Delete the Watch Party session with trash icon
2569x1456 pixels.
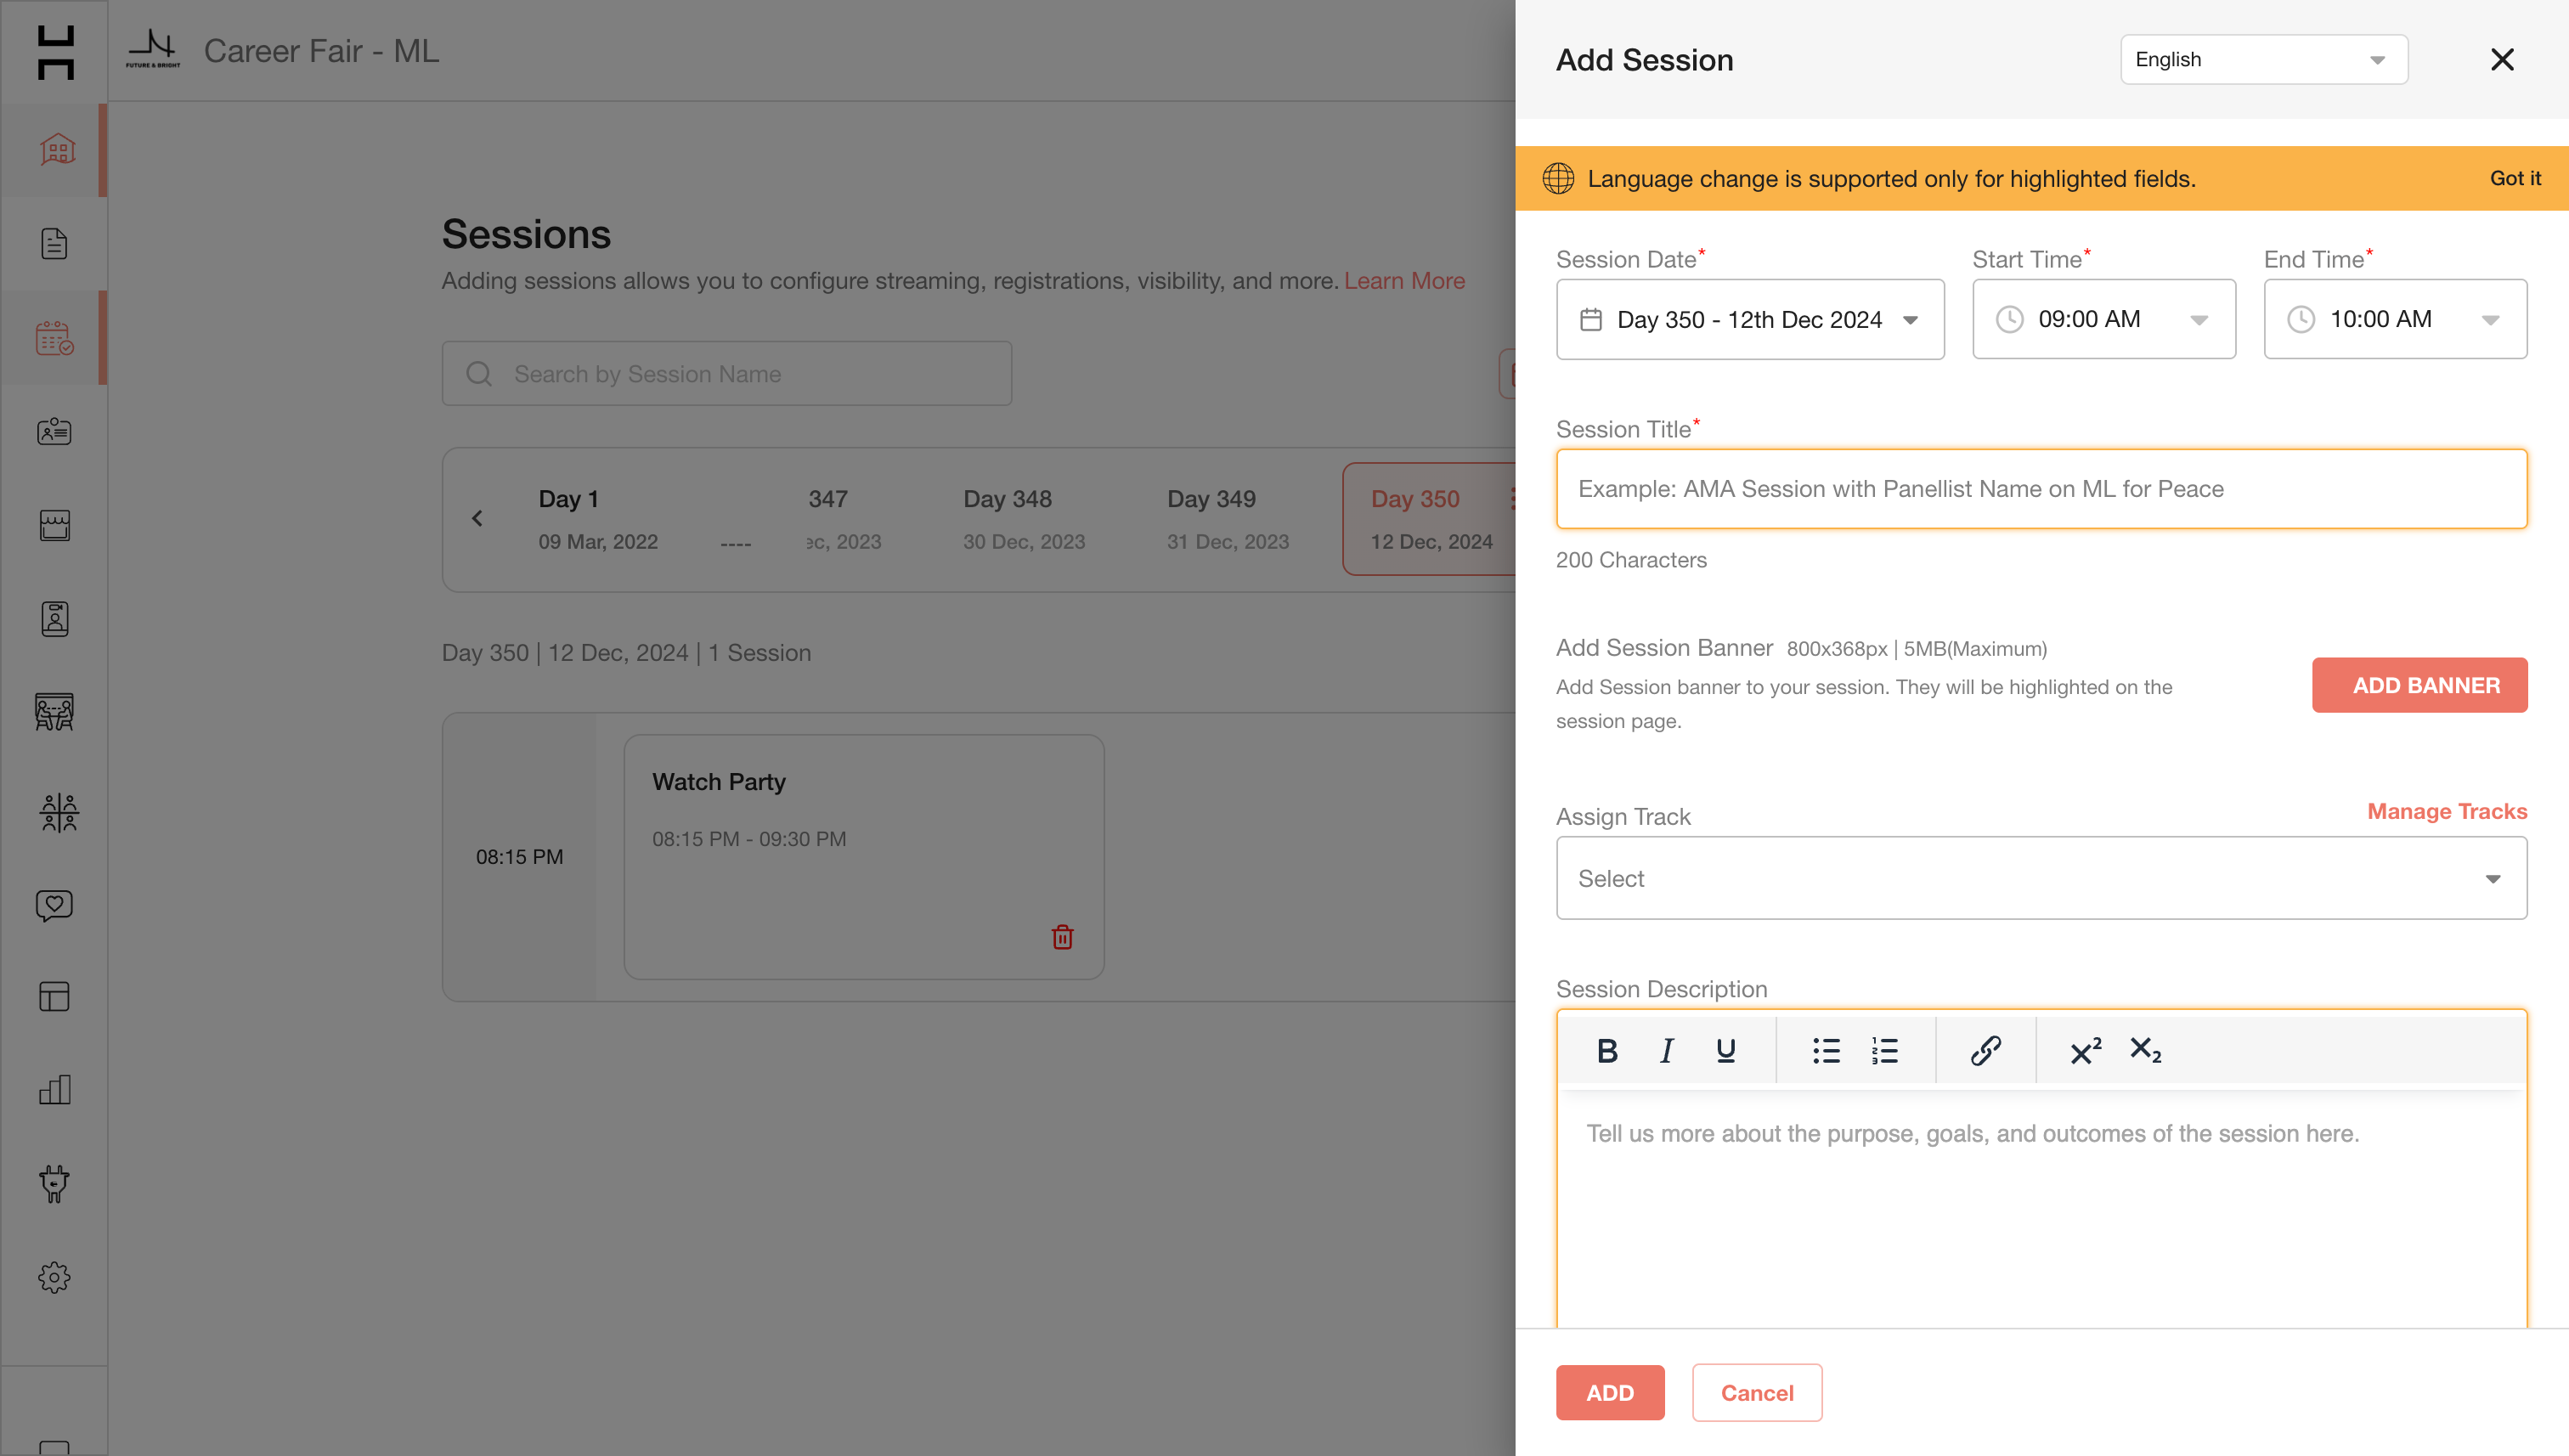(1062, 937)
